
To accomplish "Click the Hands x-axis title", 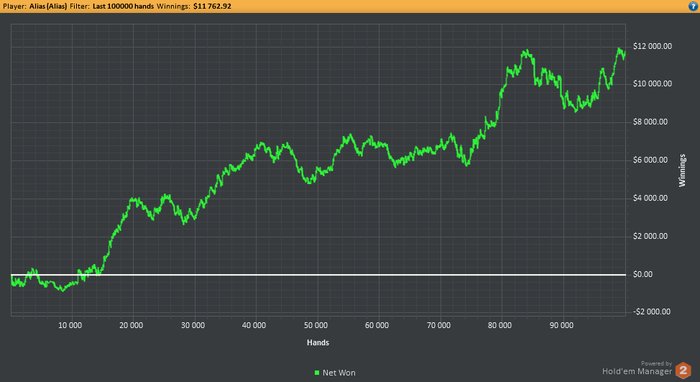I will pos(318,343).
